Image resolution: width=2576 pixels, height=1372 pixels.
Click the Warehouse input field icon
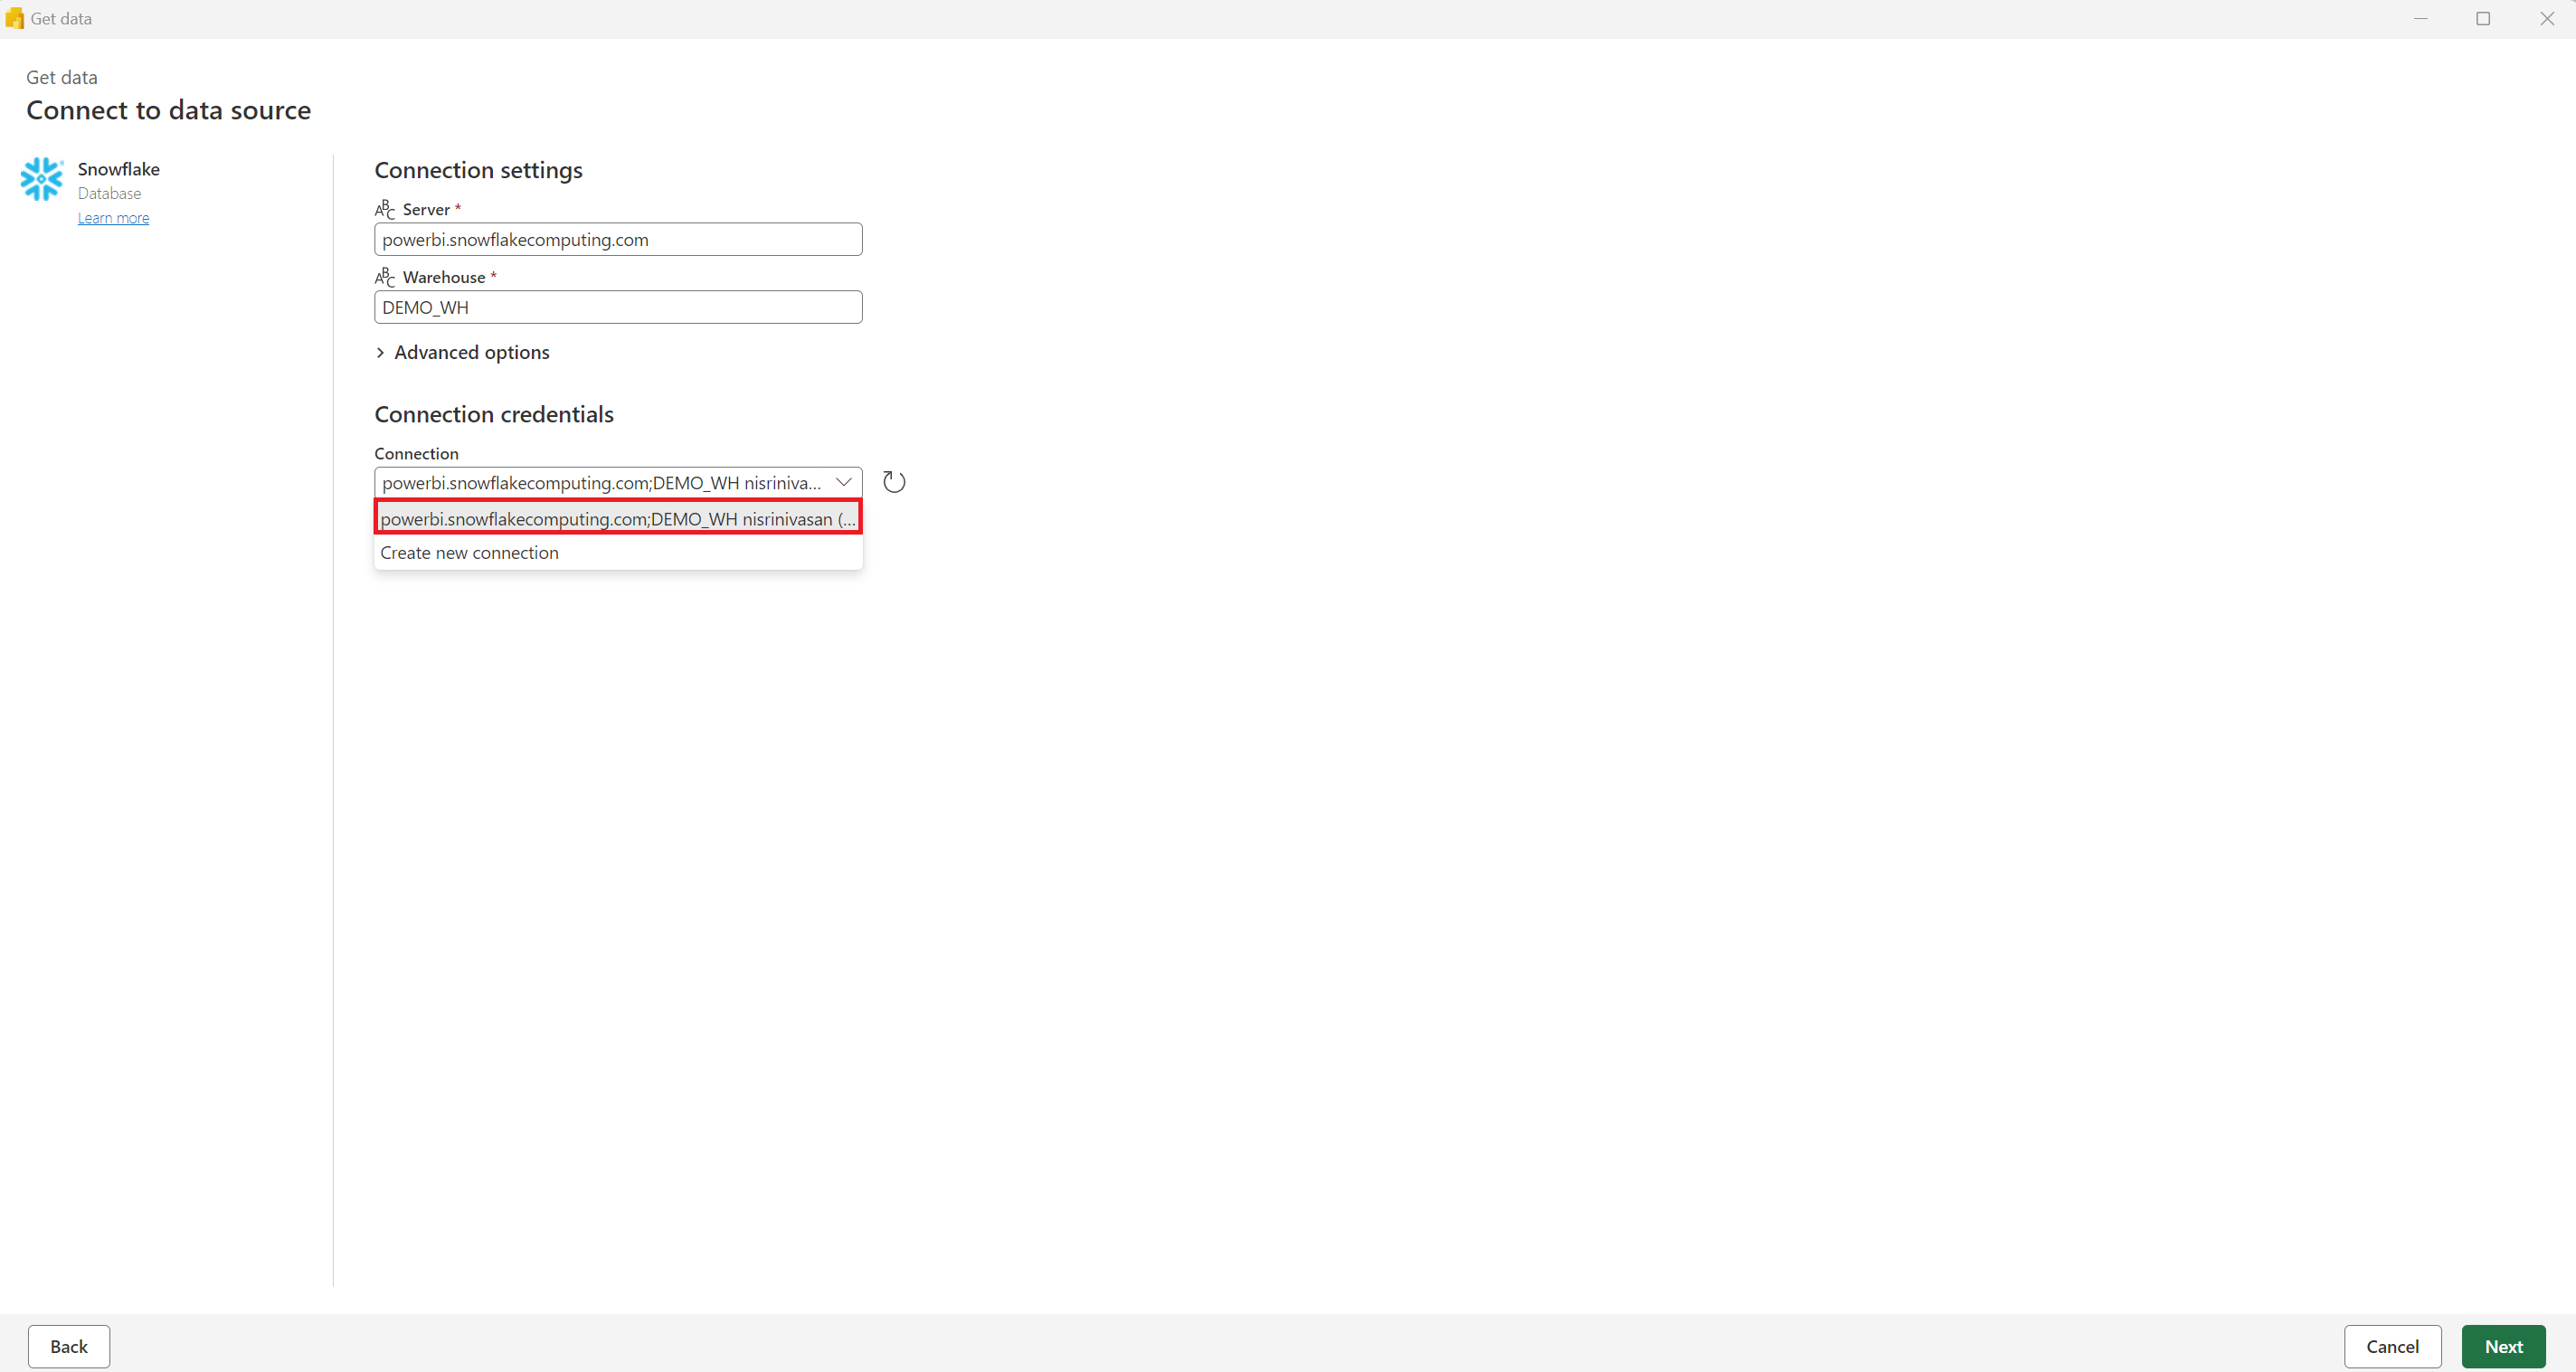(x=384, y=278)
